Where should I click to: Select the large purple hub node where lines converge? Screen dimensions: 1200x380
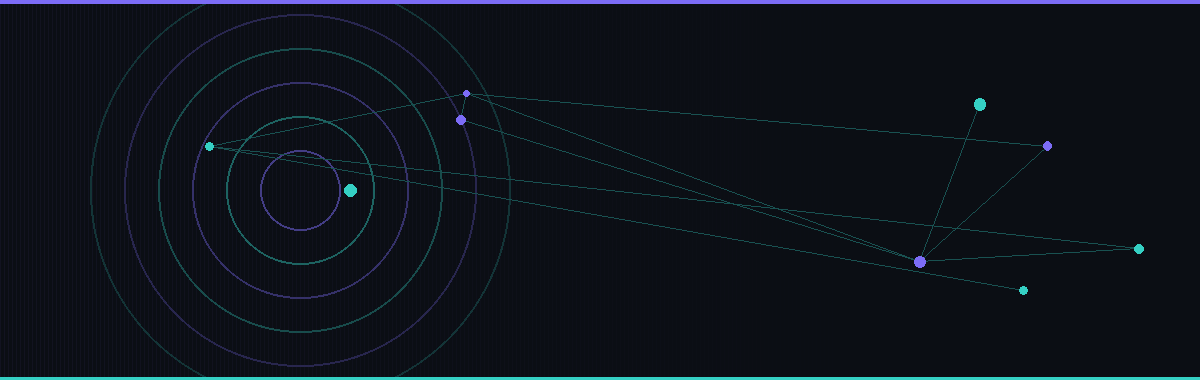click(920, 261)
